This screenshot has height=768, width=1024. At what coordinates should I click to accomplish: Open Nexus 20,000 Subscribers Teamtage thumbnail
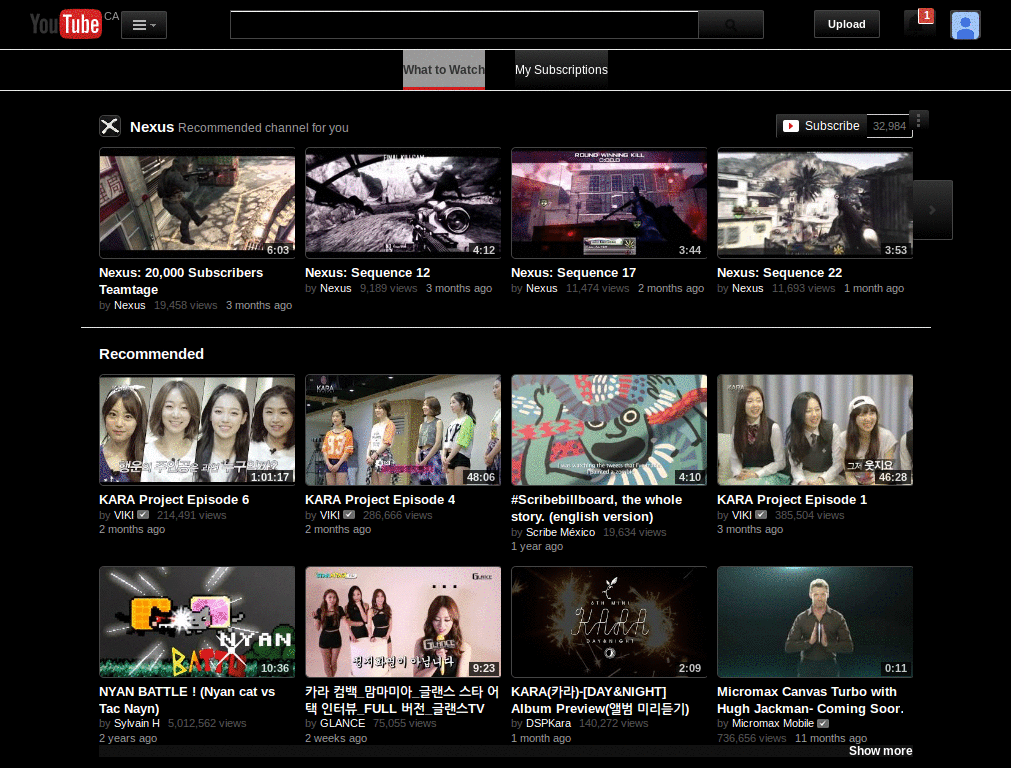[197, 203]
